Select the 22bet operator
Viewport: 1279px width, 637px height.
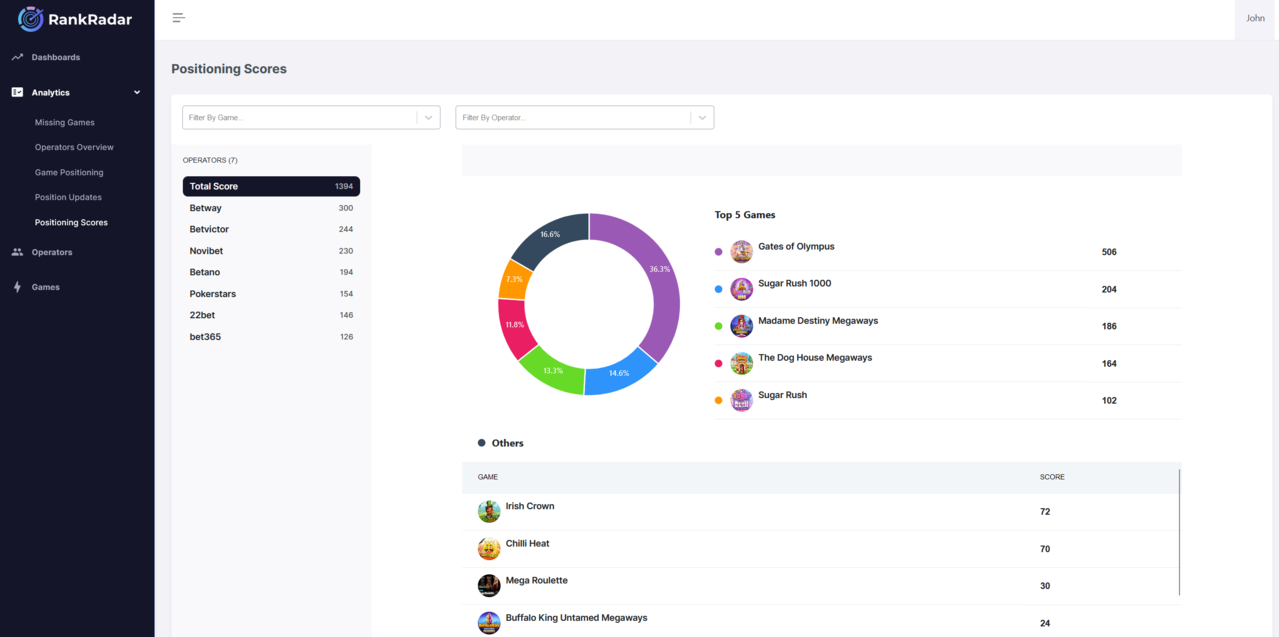271,315
